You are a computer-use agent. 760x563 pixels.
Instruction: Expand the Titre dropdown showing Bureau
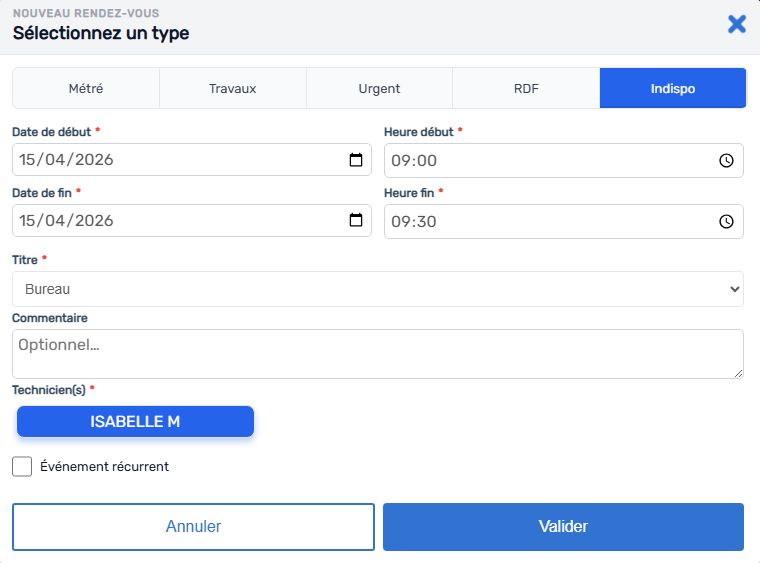(x=378, y=289)
